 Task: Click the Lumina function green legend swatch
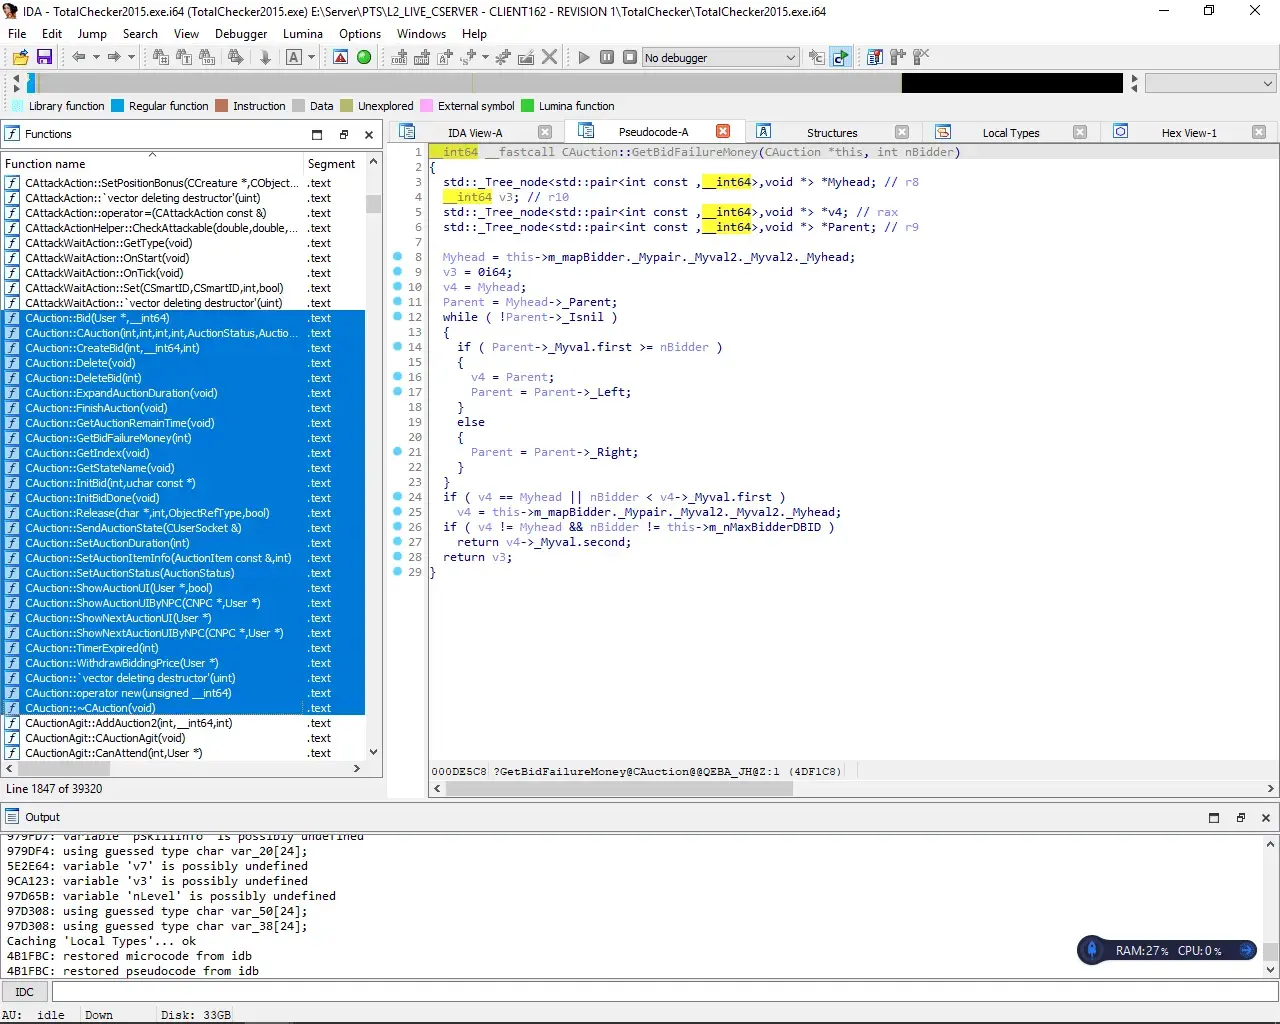(x=528, y=106)
